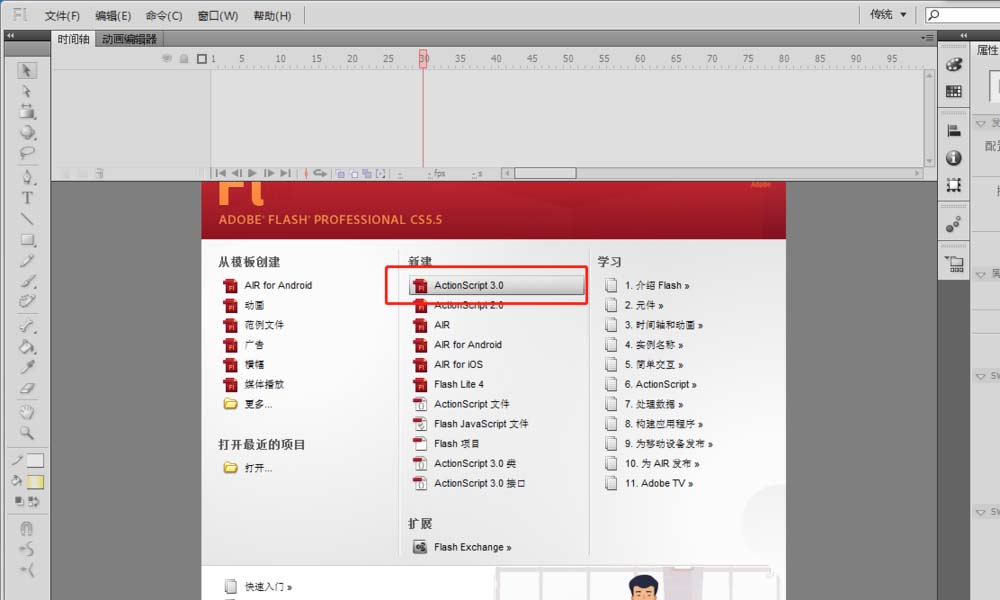Toggle onion skin in timeline
Screen dimensions: 1000x600
341,173
